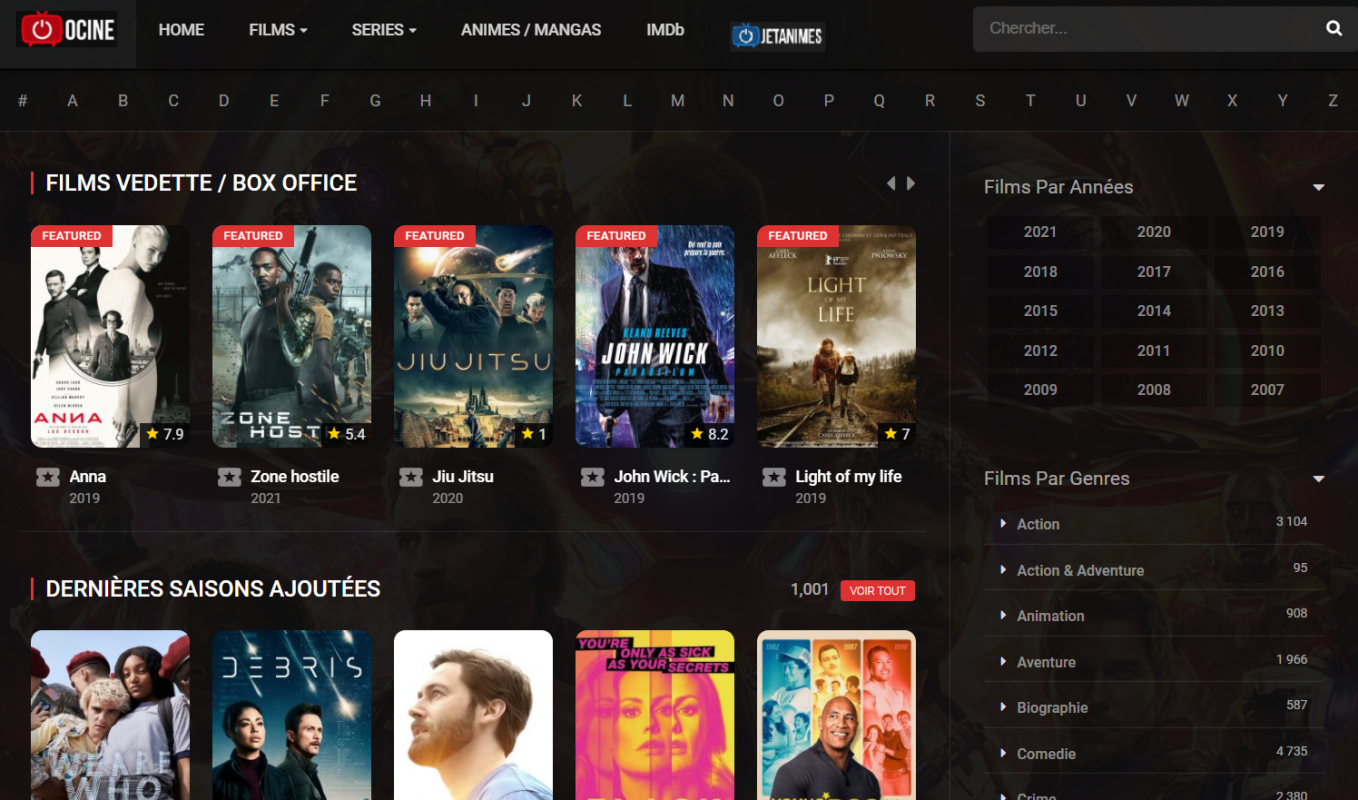1358x800 pixels.
Task: Open the JetAnimes logo link
Action: (x=777, y=36)
